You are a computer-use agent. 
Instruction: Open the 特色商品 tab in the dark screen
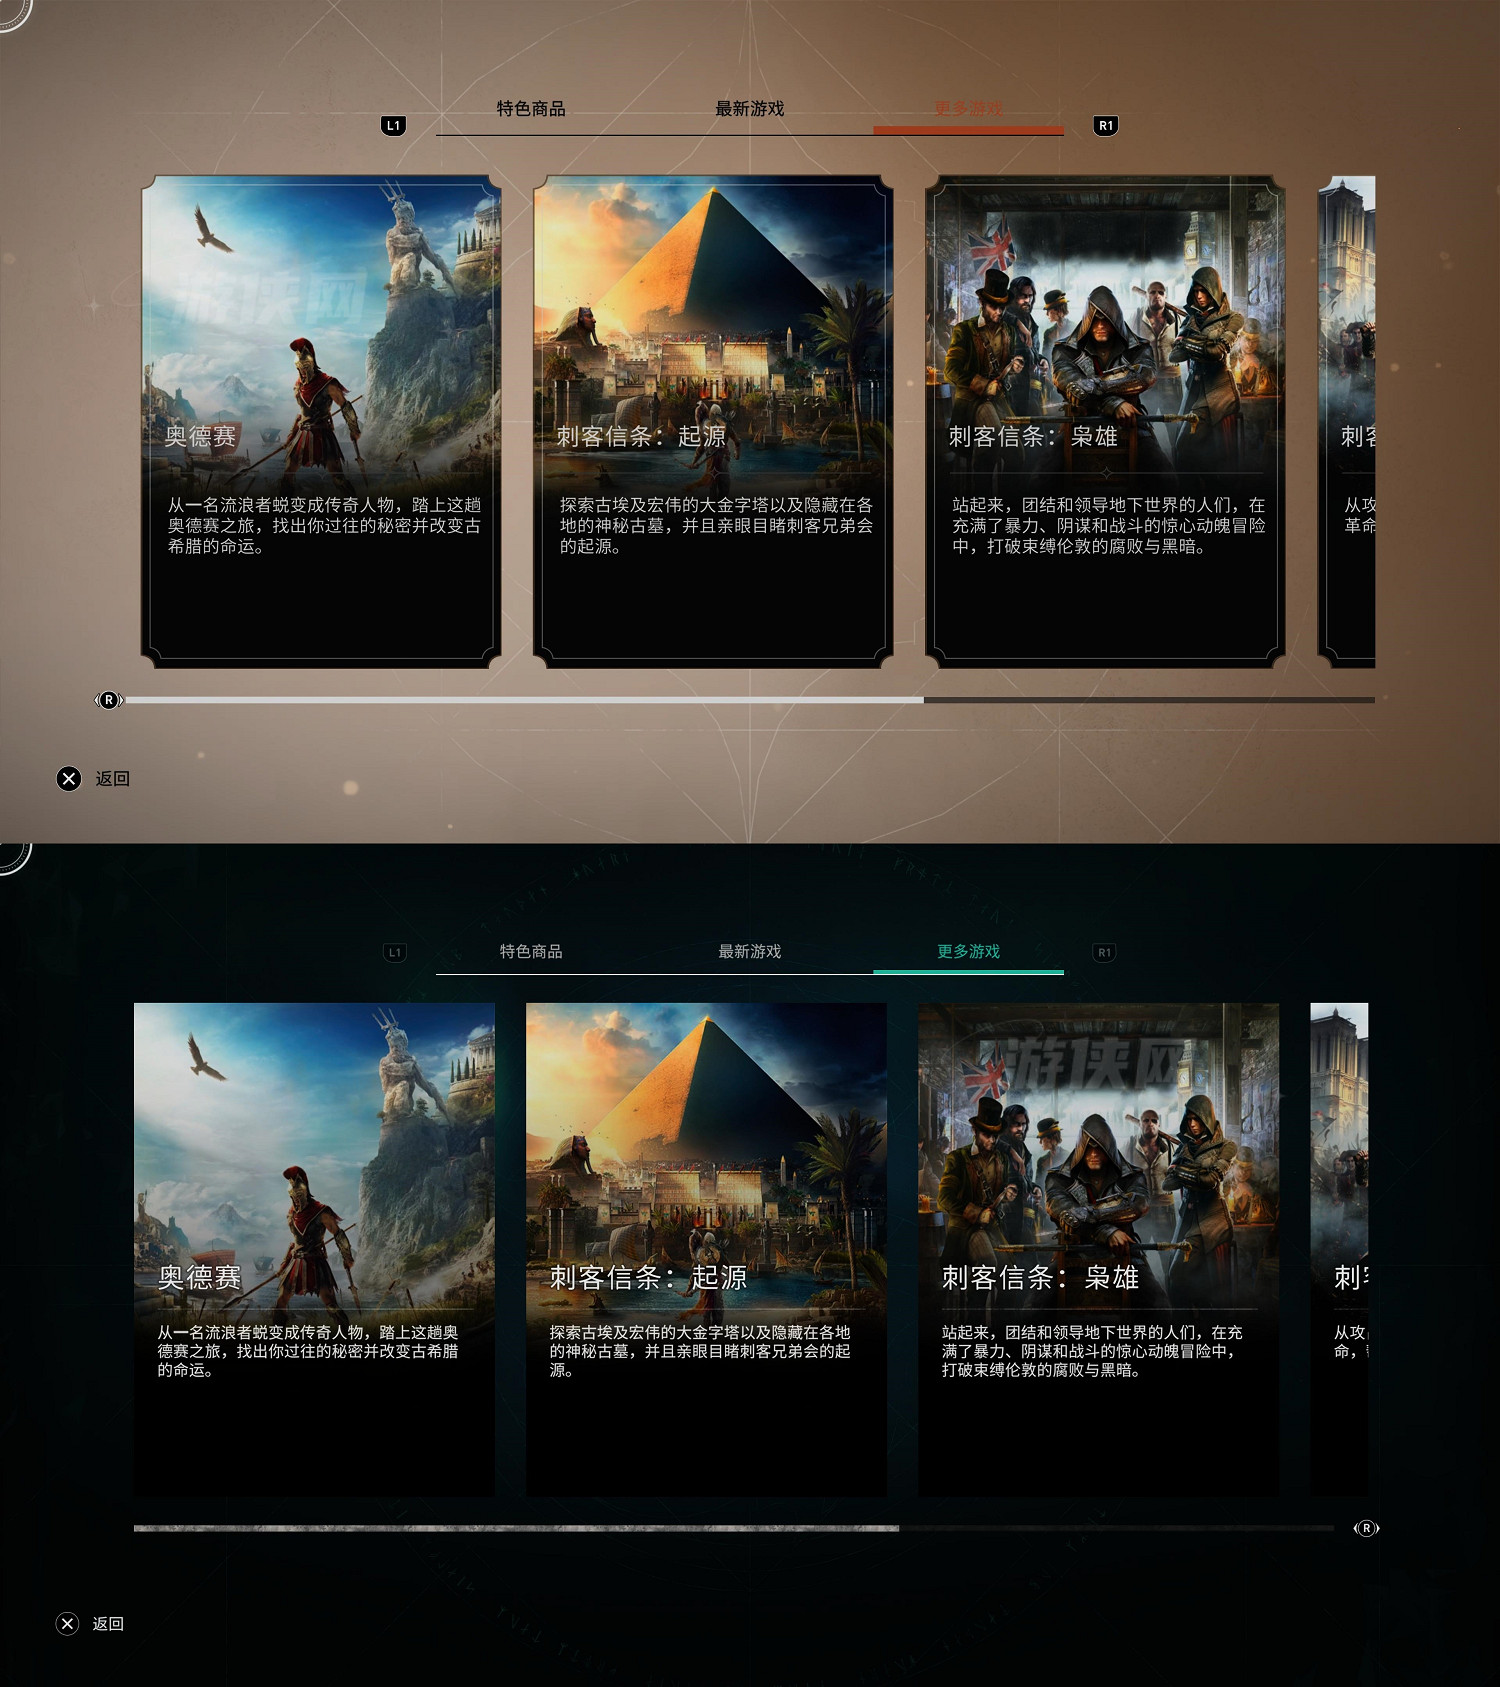pos(531,951)
